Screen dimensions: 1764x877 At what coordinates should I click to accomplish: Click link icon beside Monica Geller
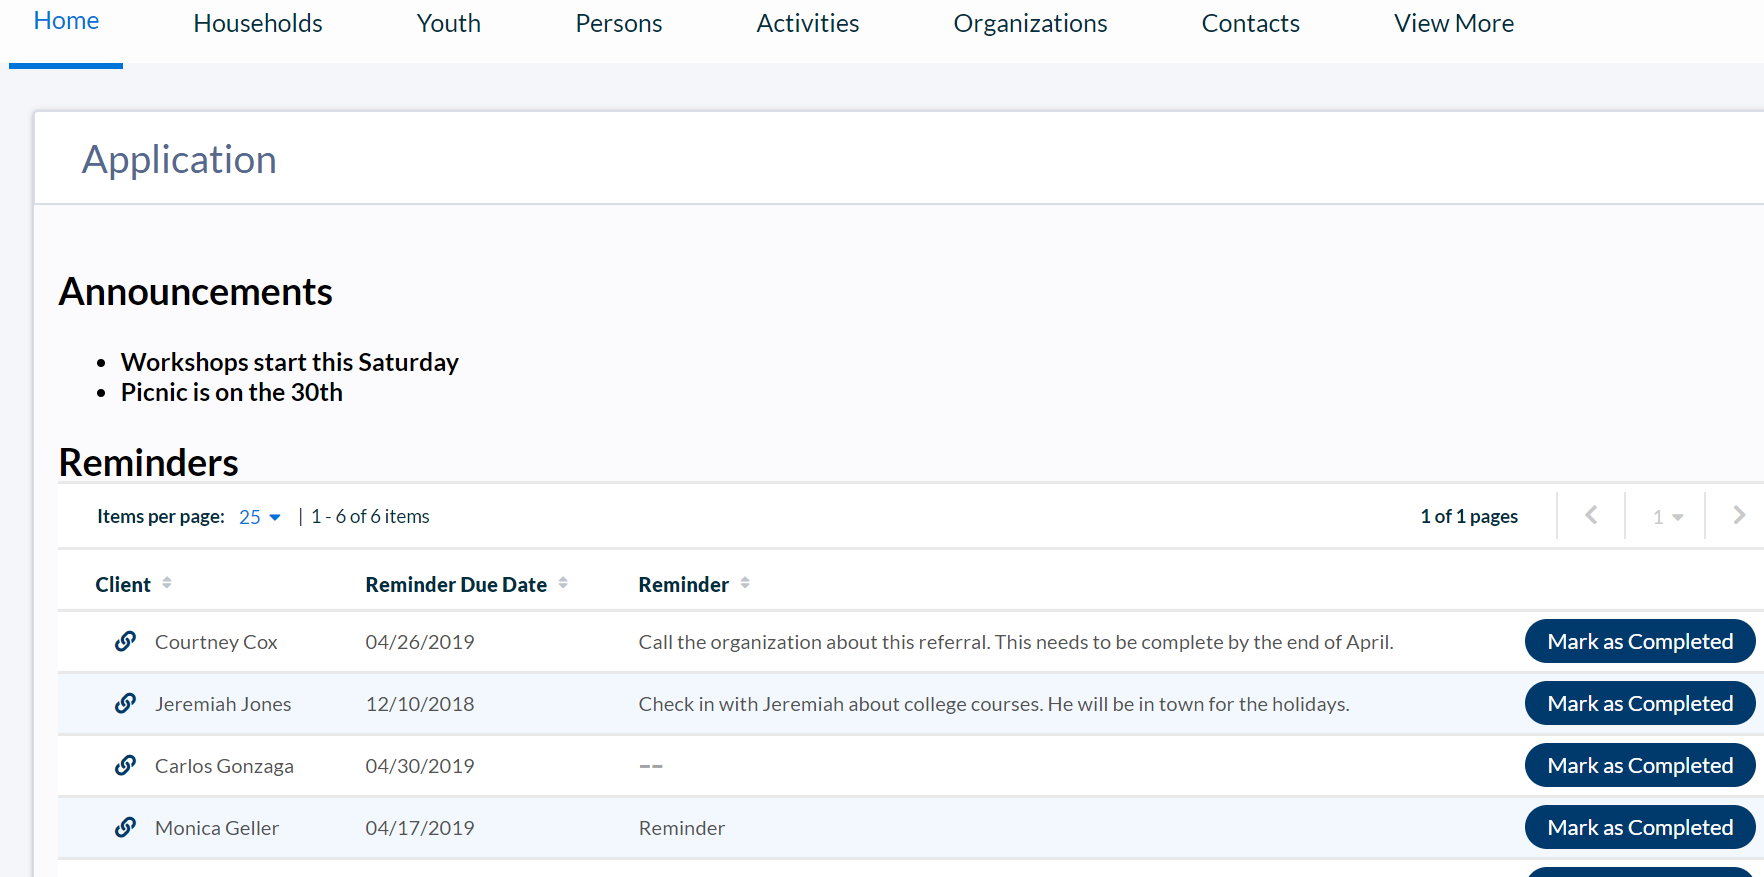point(125,828)
